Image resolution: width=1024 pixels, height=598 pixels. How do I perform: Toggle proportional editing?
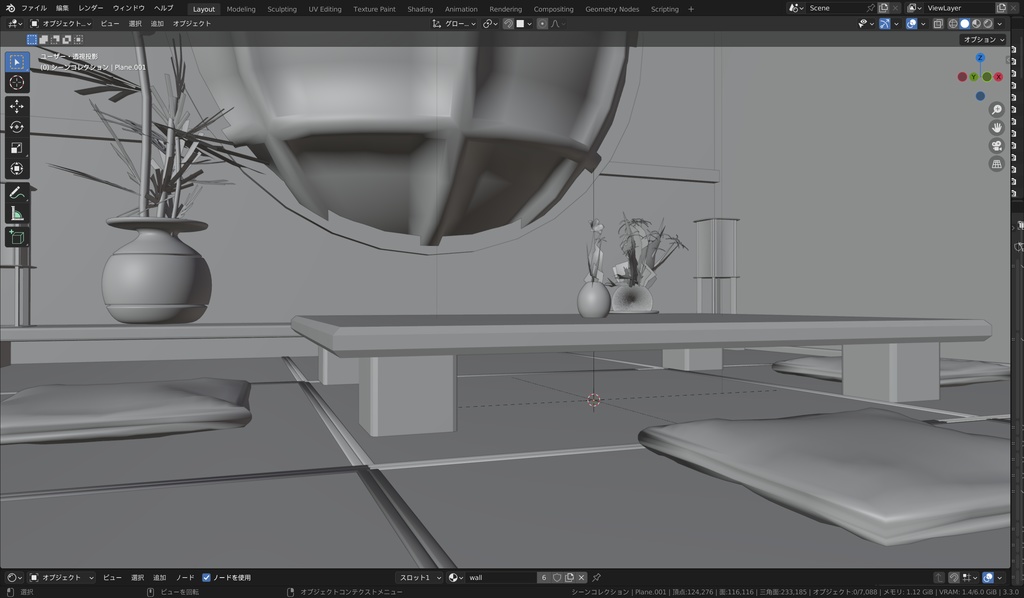[x=542, y=24]
